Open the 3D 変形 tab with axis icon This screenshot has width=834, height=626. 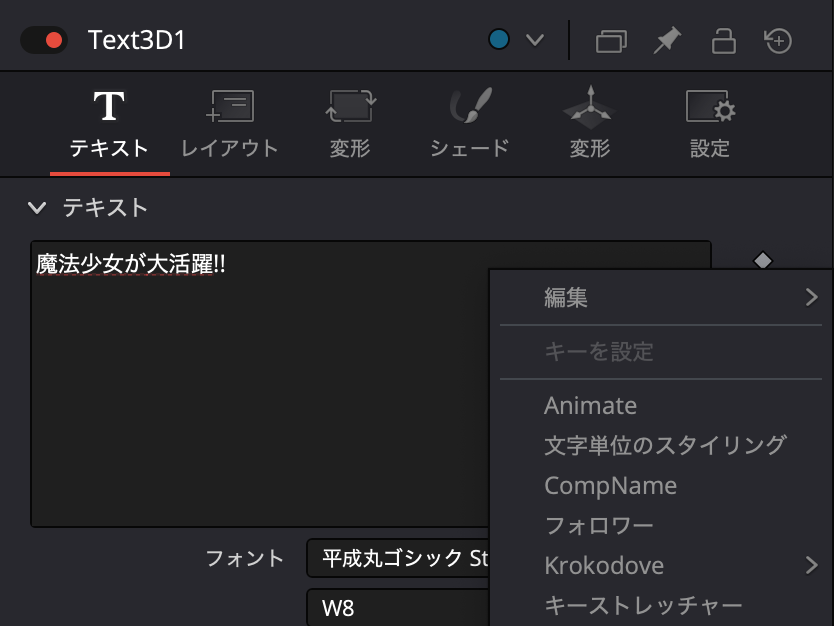[x=590, y=124]
